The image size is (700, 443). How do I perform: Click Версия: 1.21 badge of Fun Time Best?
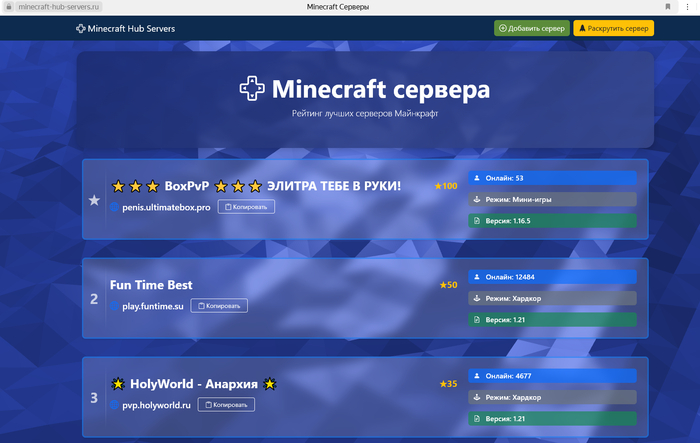[552, 320]
